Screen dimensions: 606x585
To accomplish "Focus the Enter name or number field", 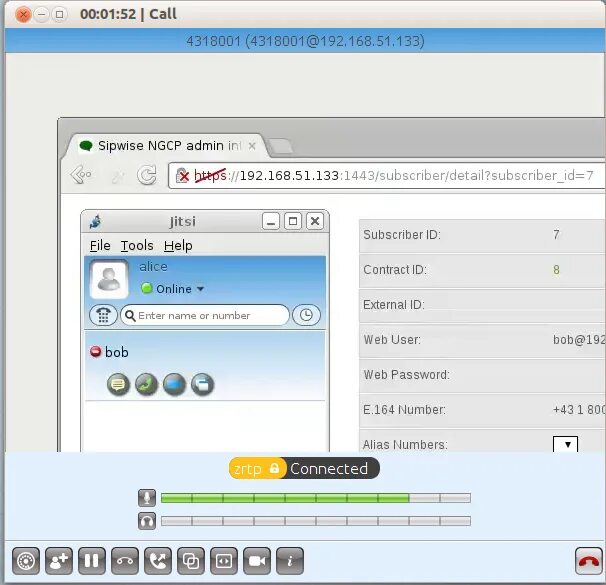I will click(205, 315).
